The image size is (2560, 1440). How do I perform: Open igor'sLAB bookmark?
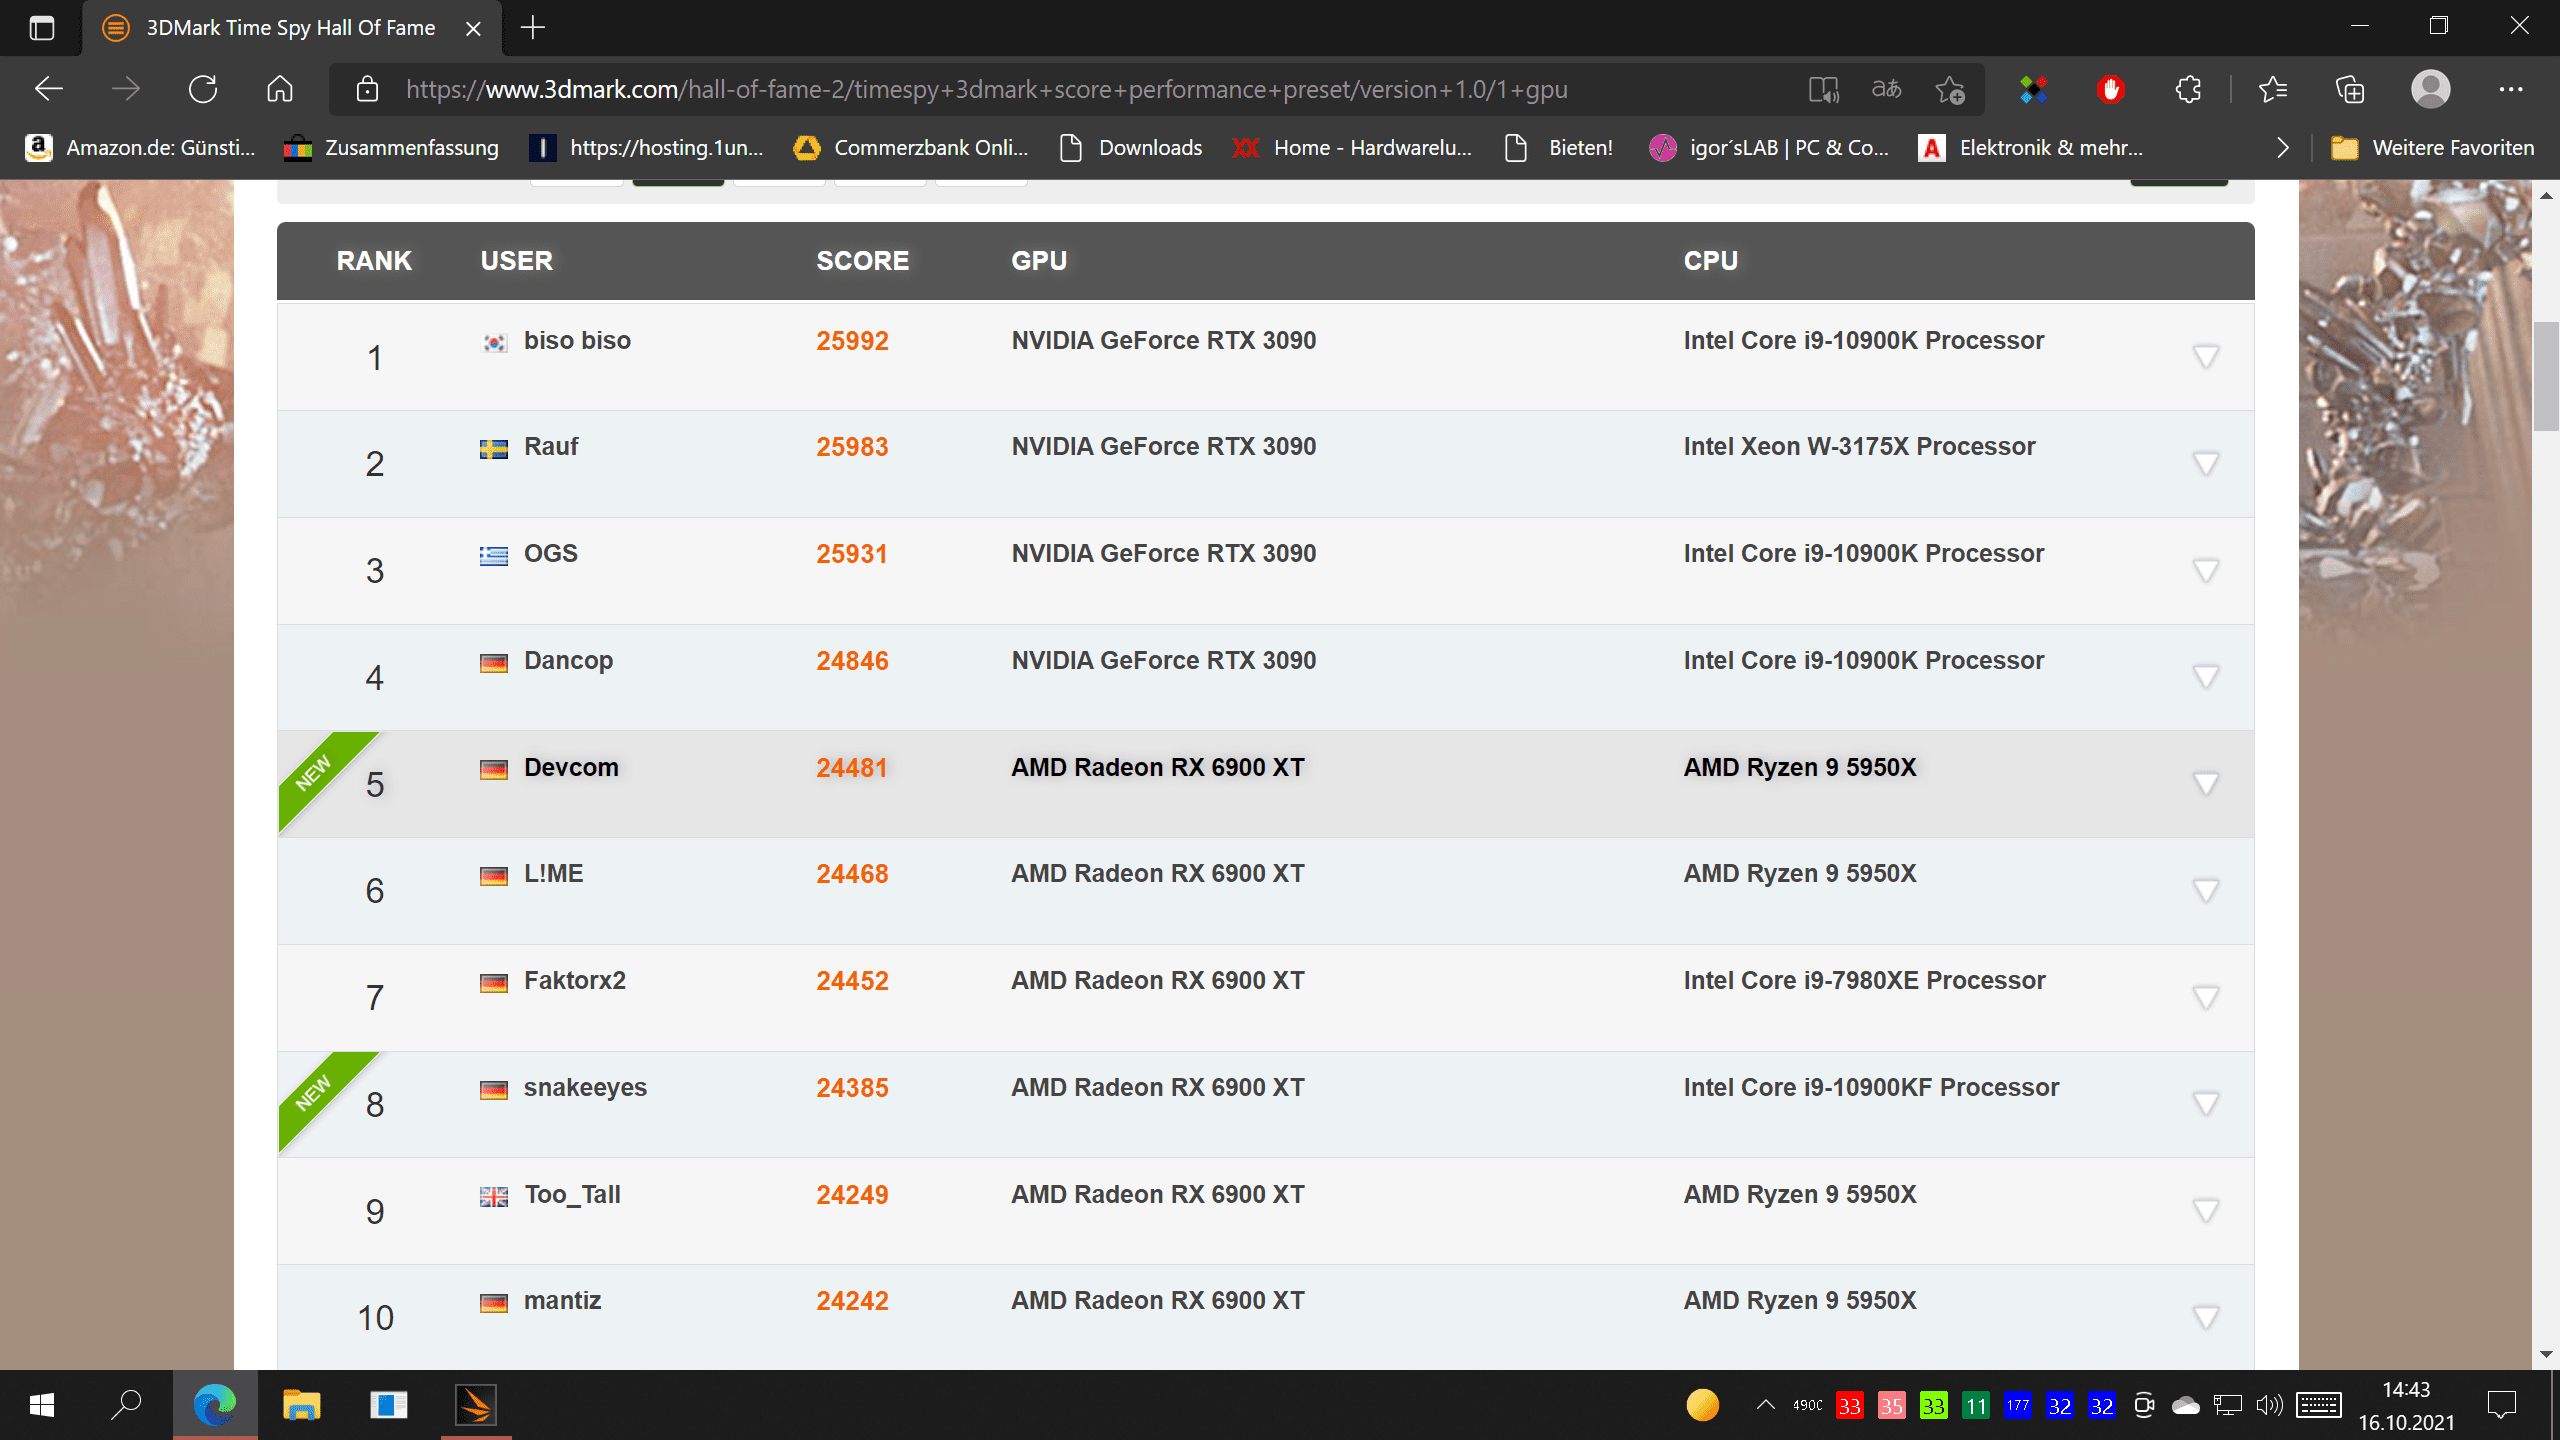tap(1768, 148)
